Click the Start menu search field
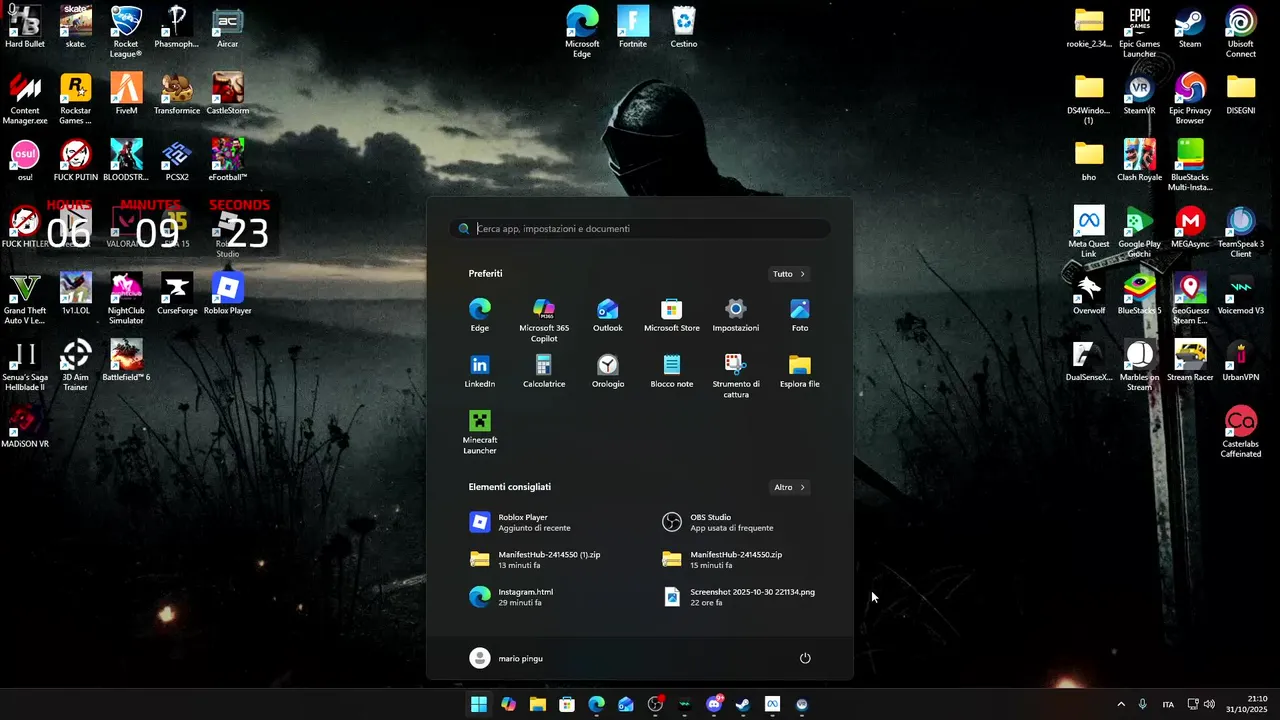This screenshot has height=720, width=1280. 640,229
